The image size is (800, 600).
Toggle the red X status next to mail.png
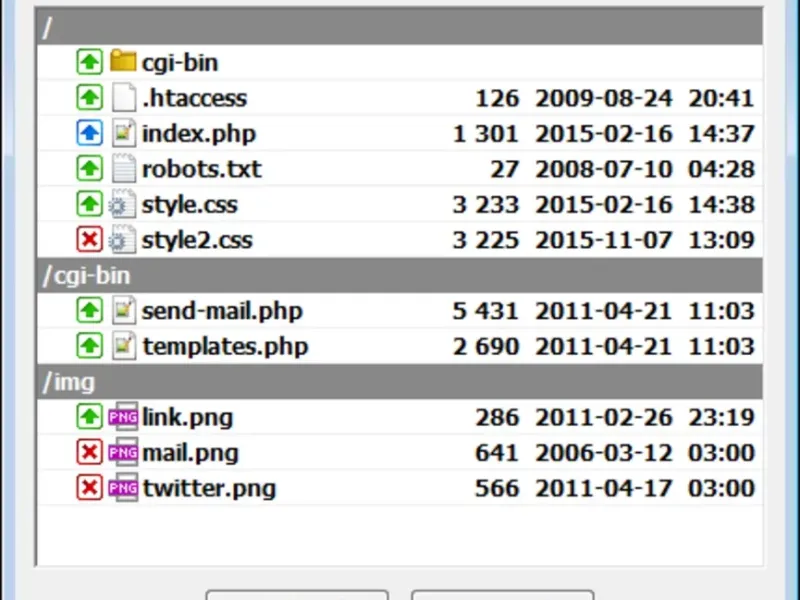[x=90, y=453]
